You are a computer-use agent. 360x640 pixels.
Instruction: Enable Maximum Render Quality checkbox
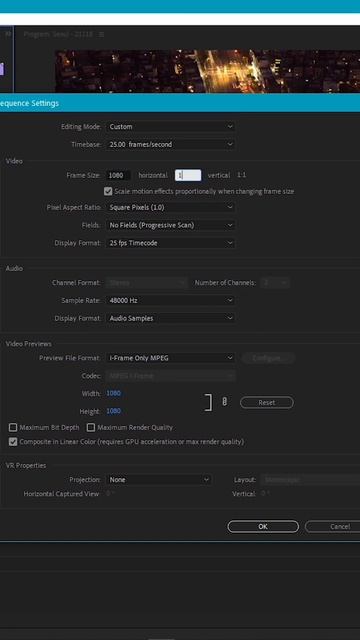pos(91,427)
